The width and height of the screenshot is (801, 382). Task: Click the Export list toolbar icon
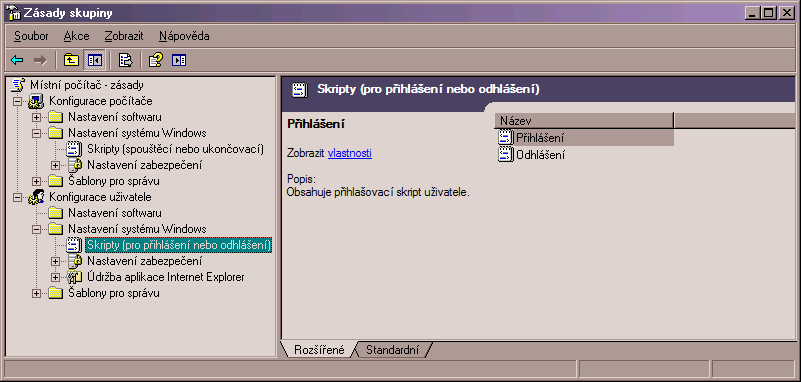pos(125,61)
